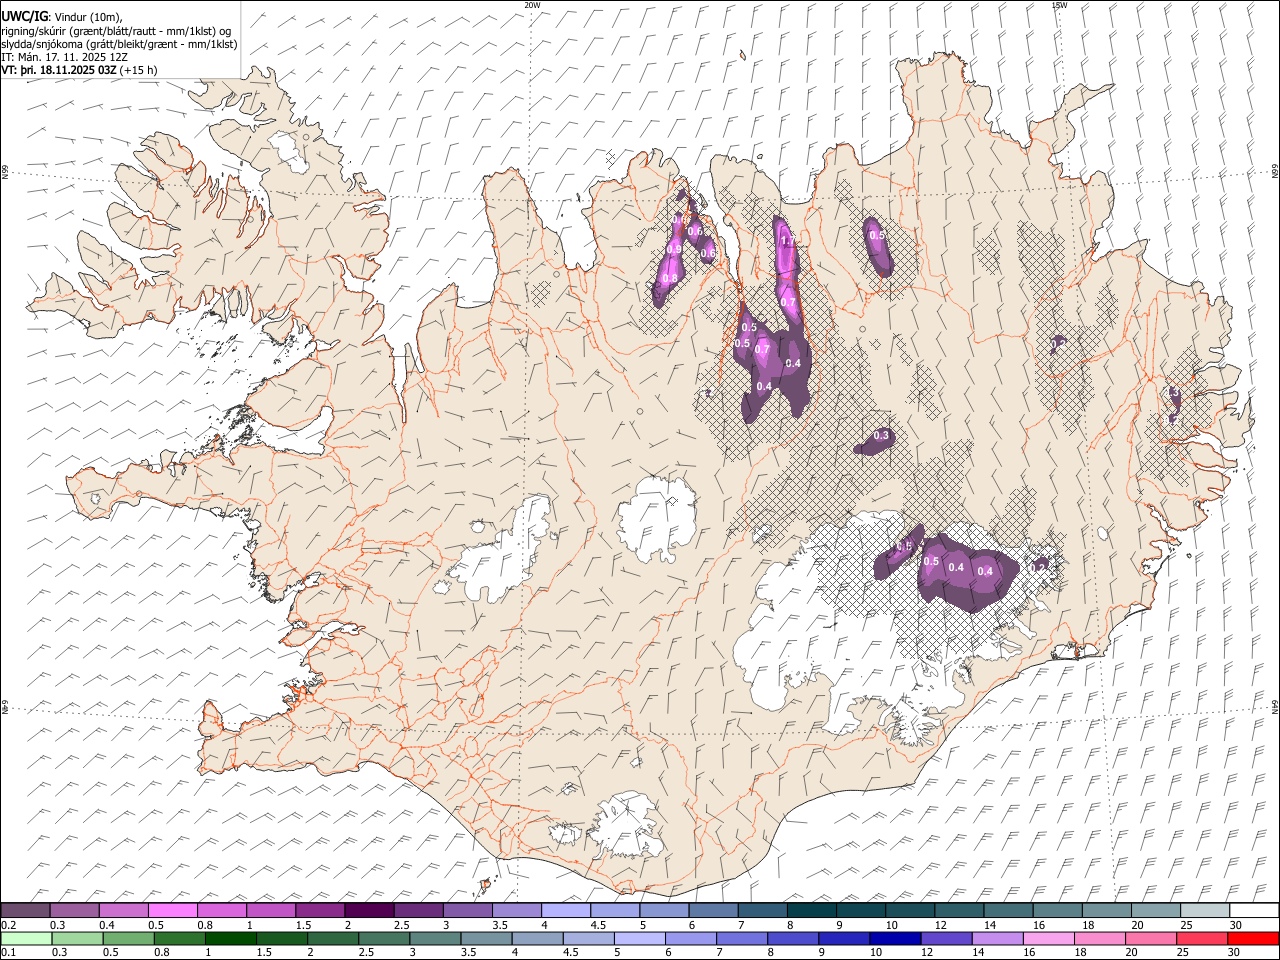Click the "rigning/skúrir" description line in the header
Viewport: 1280px width, 960px height.
tap(117, 30)
